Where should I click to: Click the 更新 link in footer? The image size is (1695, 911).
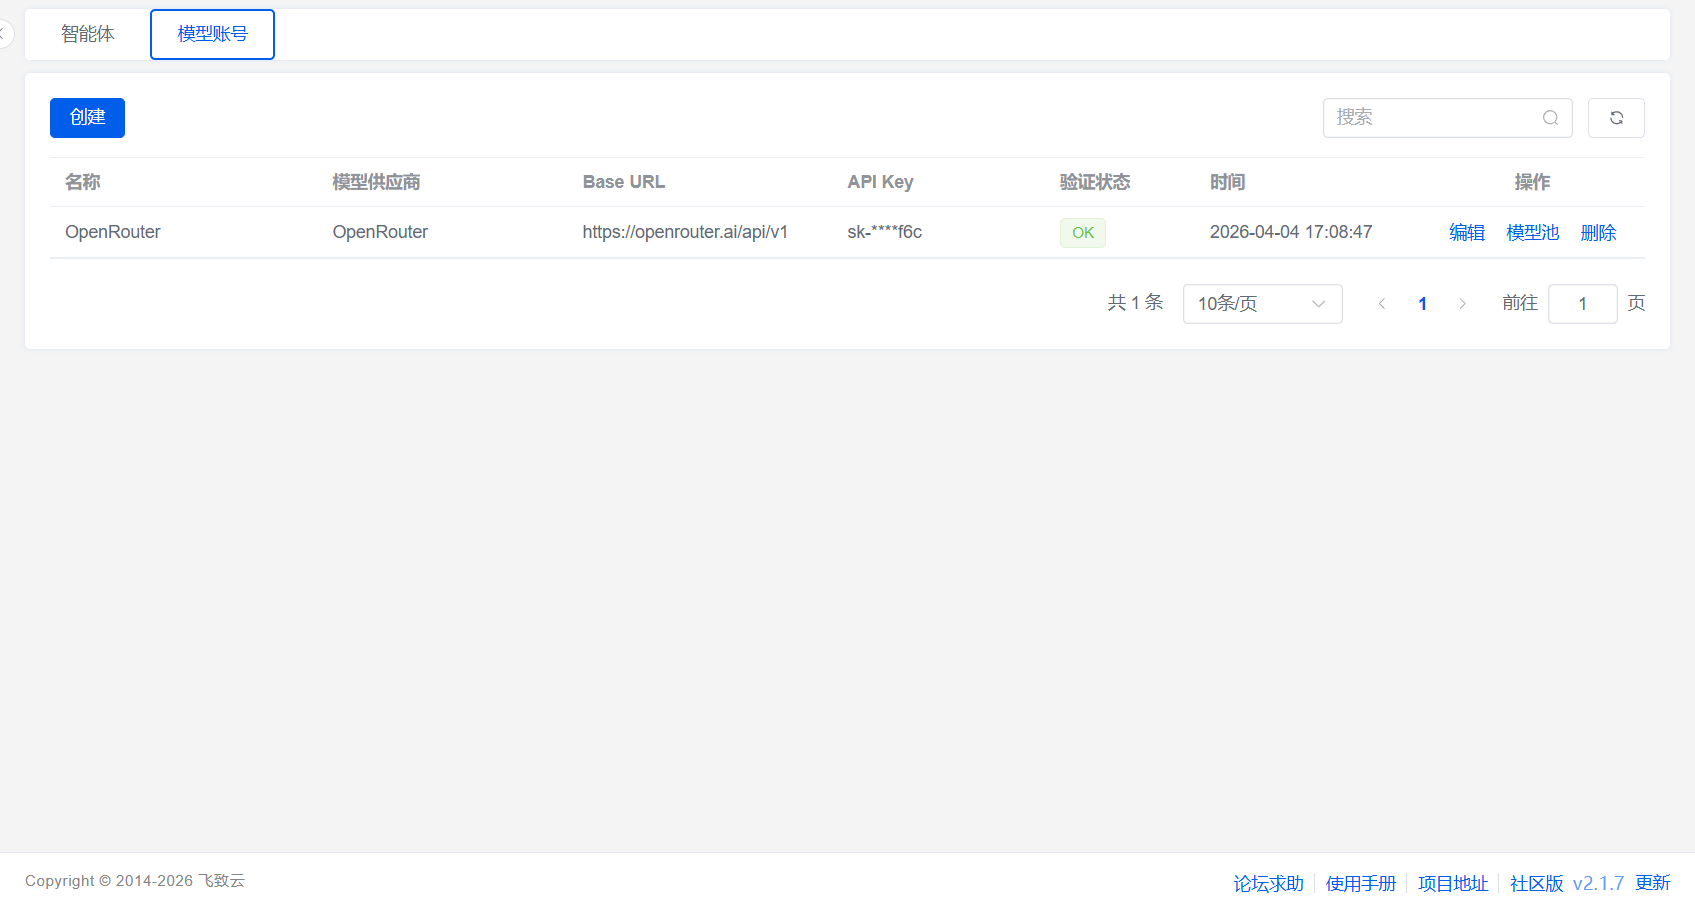[1653, 883]
